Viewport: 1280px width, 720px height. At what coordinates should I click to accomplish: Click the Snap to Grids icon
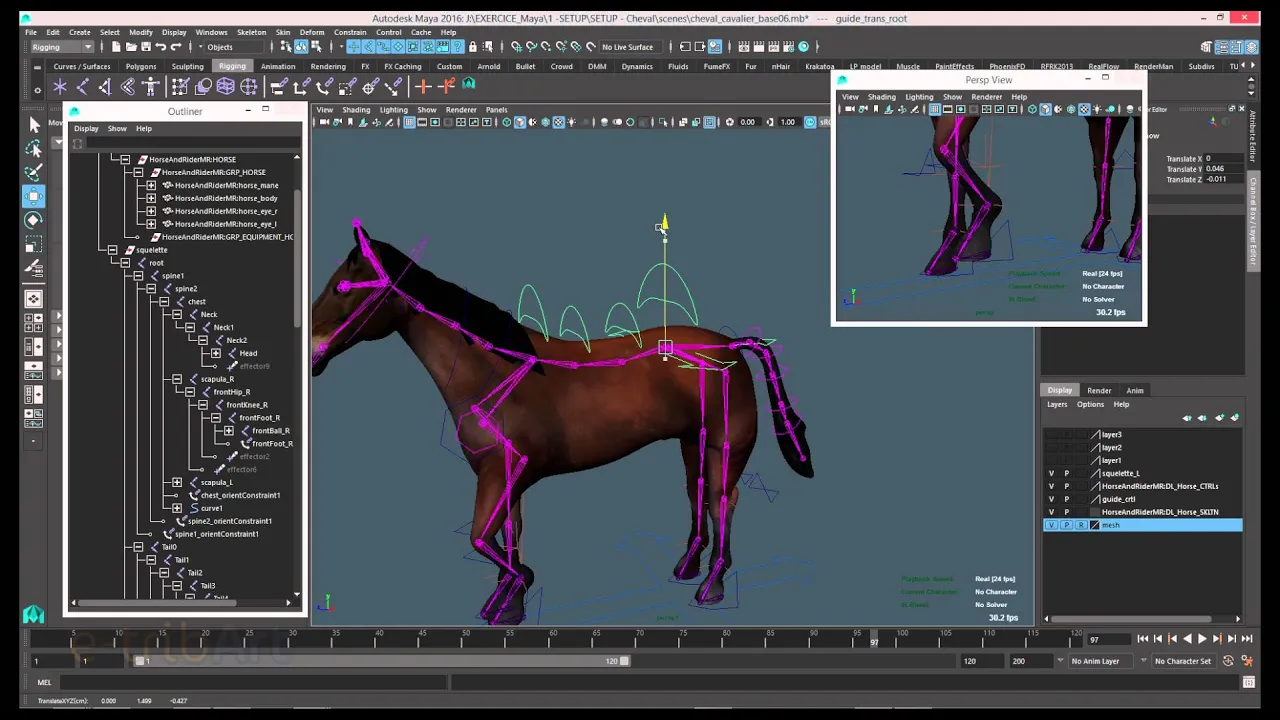516,47
